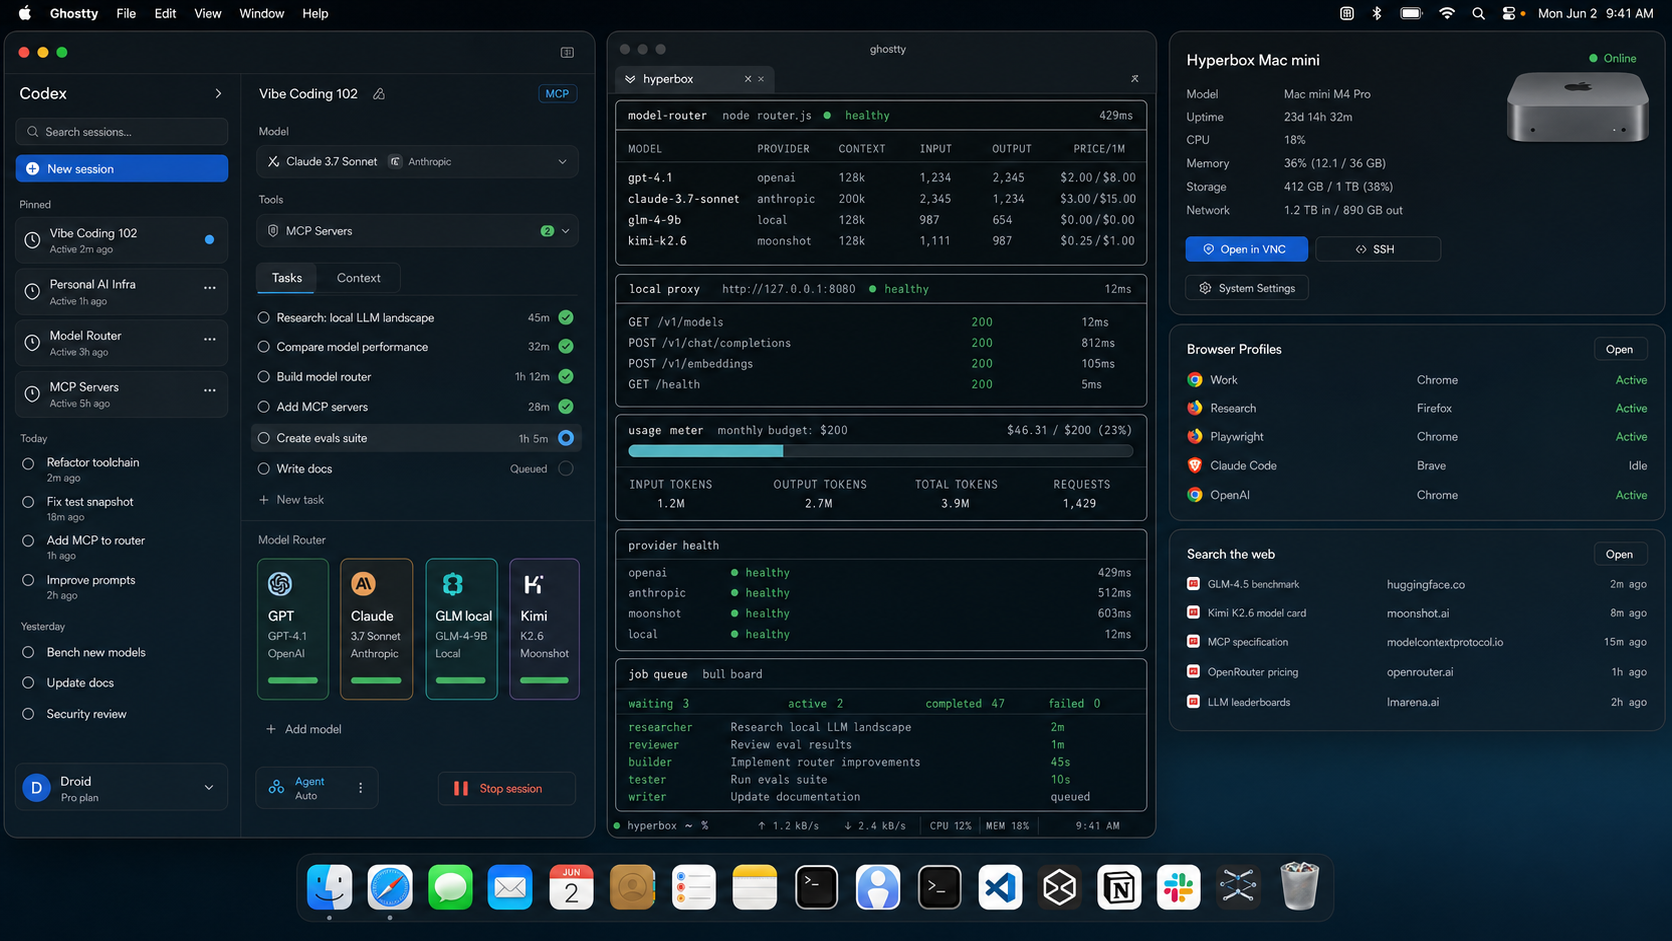Open the Trash in the dock
The width and height of the screenshot is (1672, 941).
click(x=1299, y=887)
